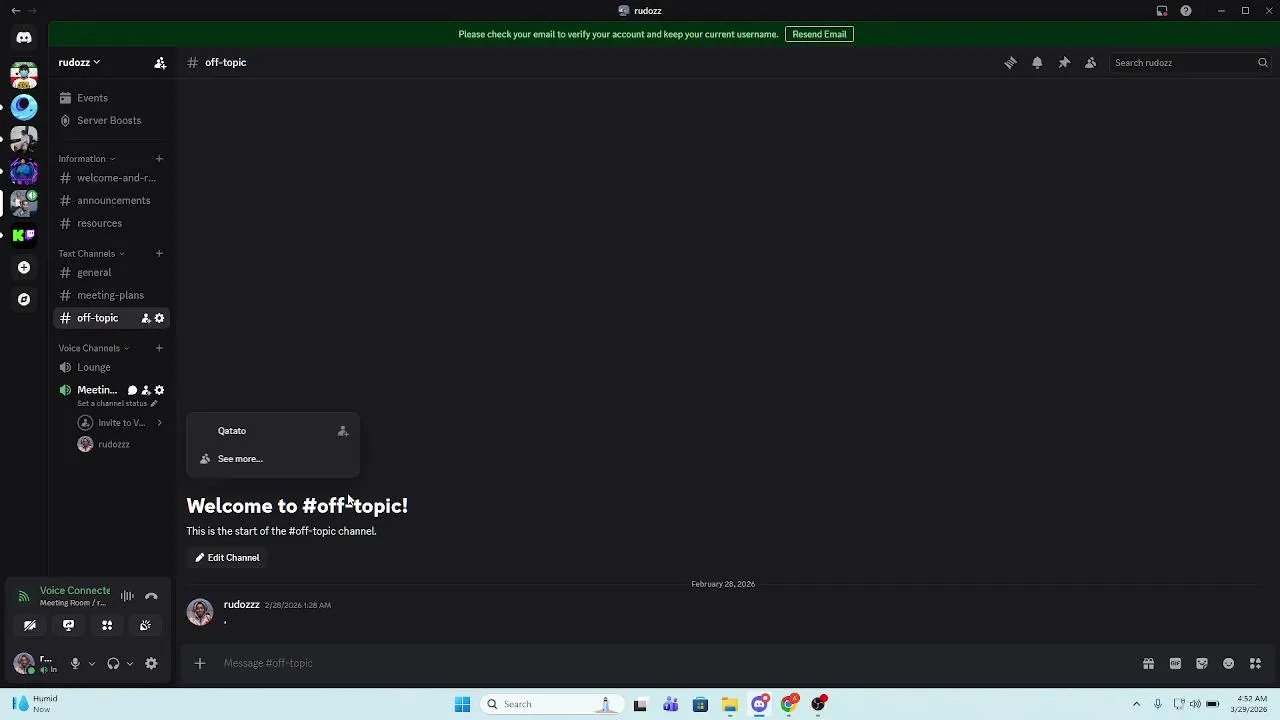Create channel in Information category

[159, 159]
